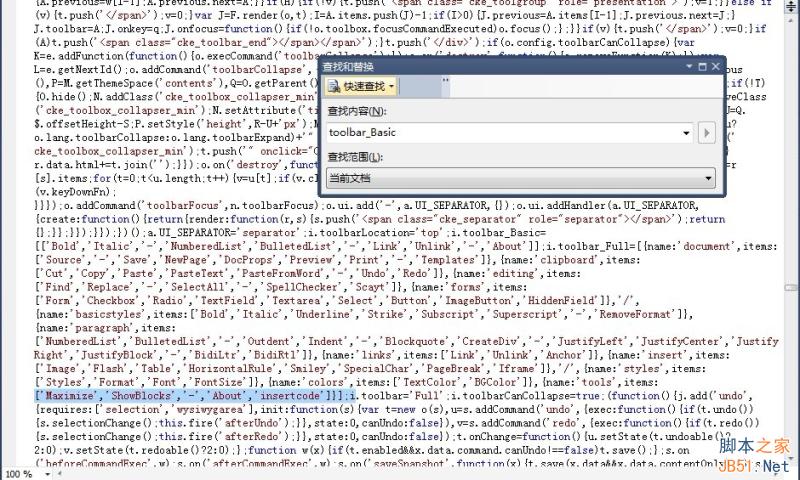Click the editor split handle at top right

pos(791,7)
